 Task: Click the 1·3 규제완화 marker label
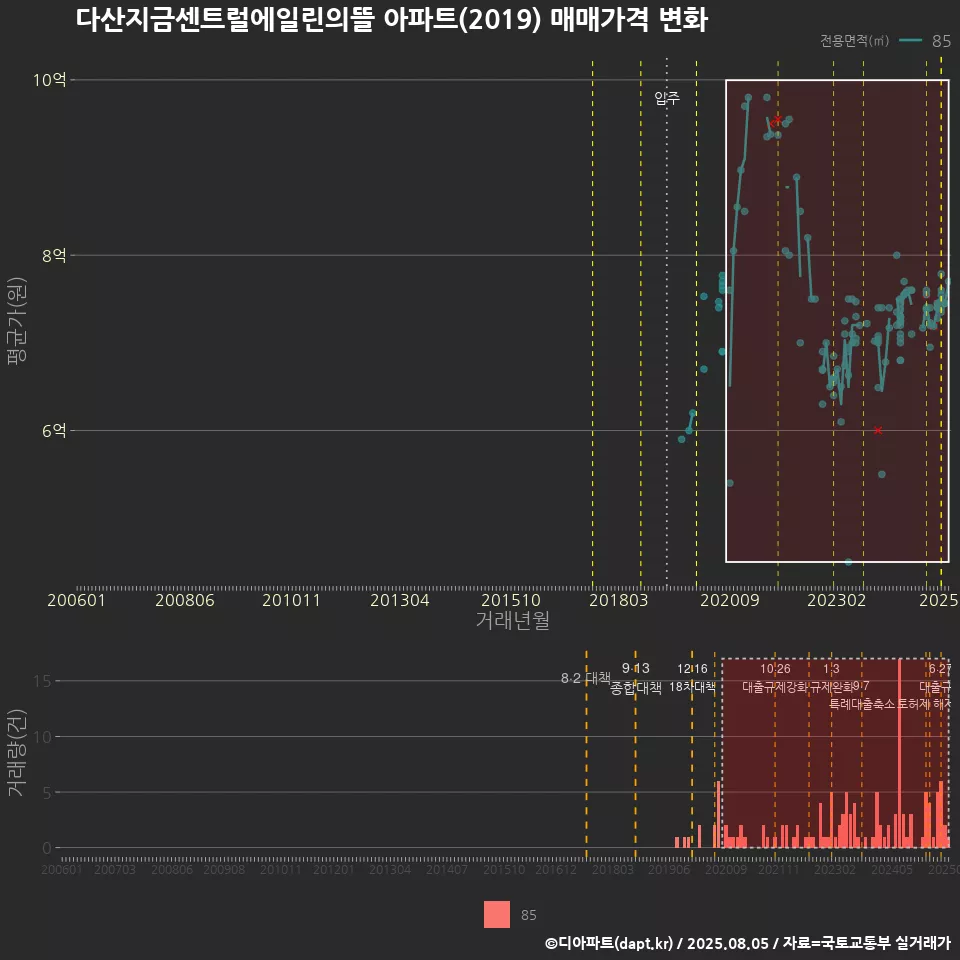(x=831, y=678)
